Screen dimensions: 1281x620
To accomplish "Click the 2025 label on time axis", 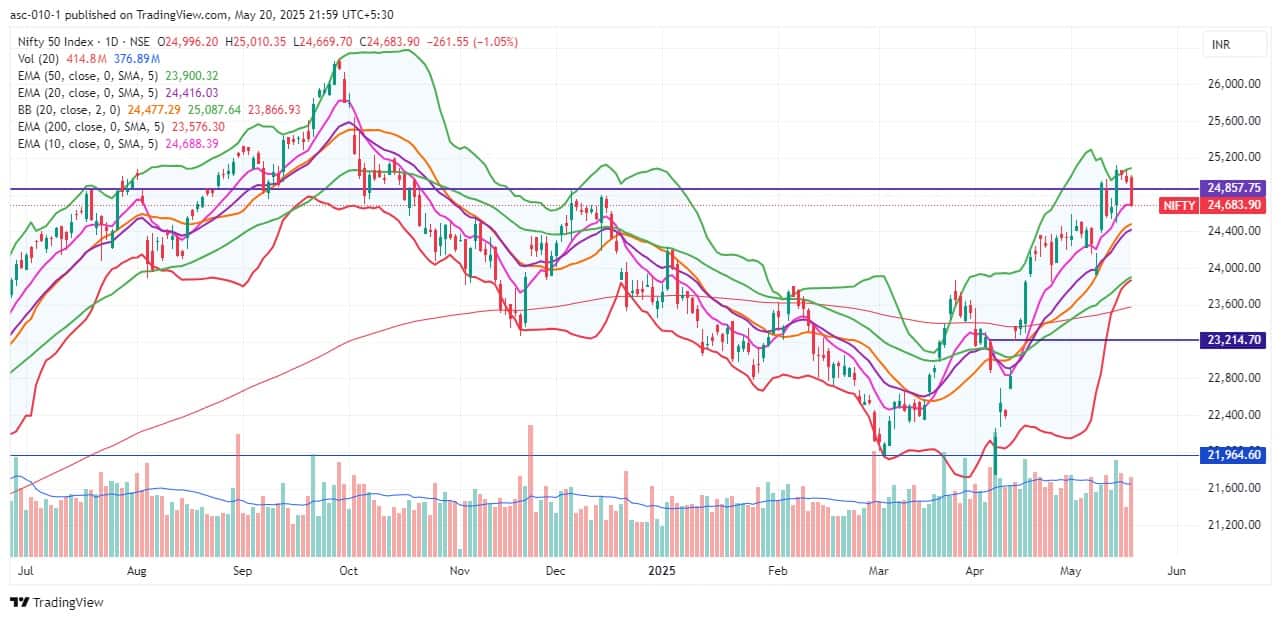I will pyautogui.click(x=663, y=571).
